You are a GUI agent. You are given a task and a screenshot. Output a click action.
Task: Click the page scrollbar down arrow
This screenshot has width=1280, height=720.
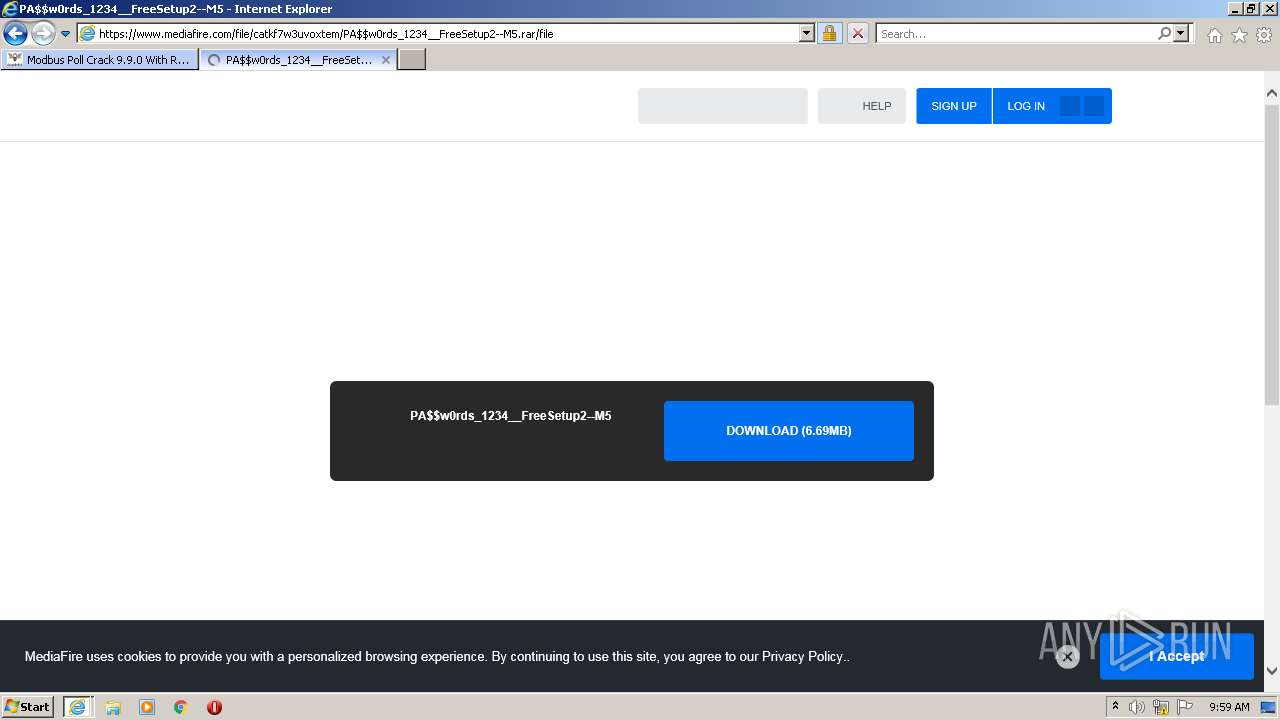(x=1272, y=671)
